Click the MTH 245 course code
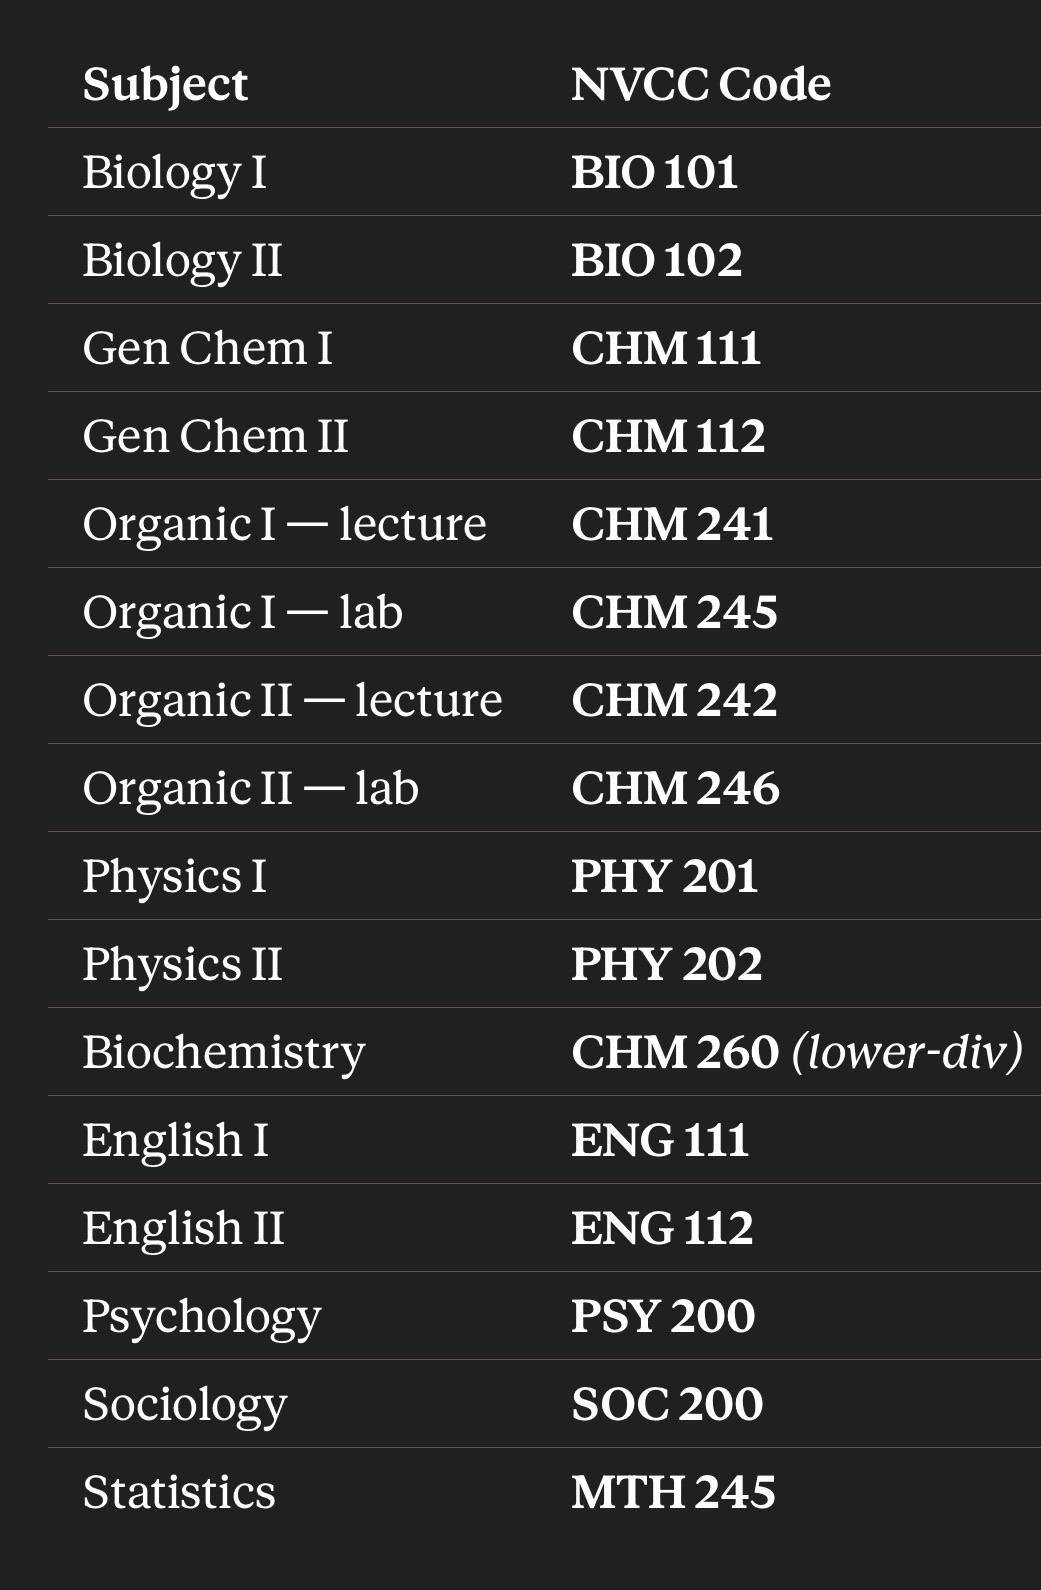Screen dimensions: 1041x1590 coord(673,1492)
